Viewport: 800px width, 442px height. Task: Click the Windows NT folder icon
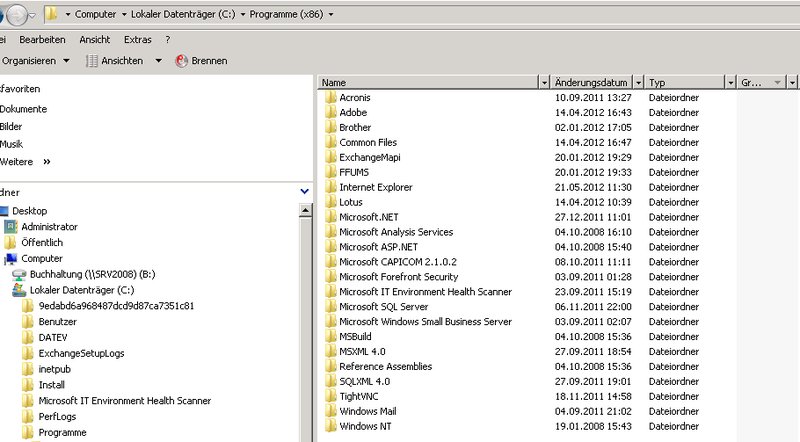(331, 426)
